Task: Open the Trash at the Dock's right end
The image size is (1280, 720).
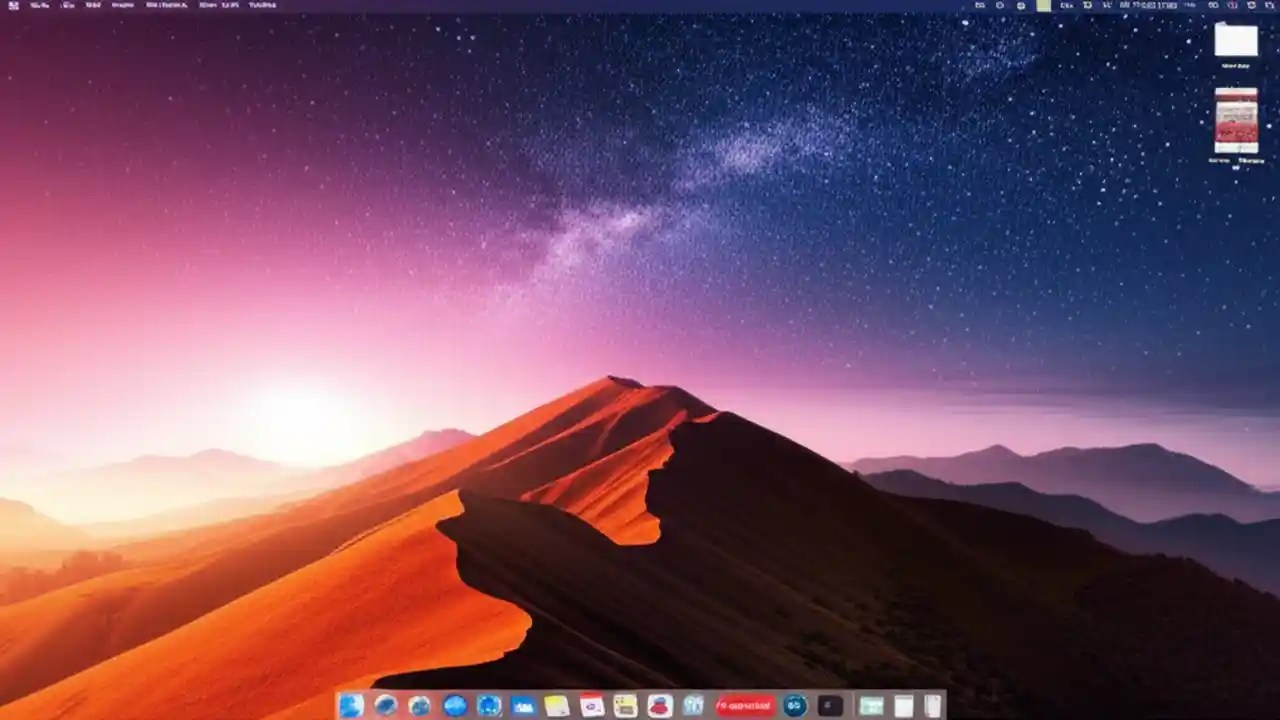Action: click(x=933, y=706)
